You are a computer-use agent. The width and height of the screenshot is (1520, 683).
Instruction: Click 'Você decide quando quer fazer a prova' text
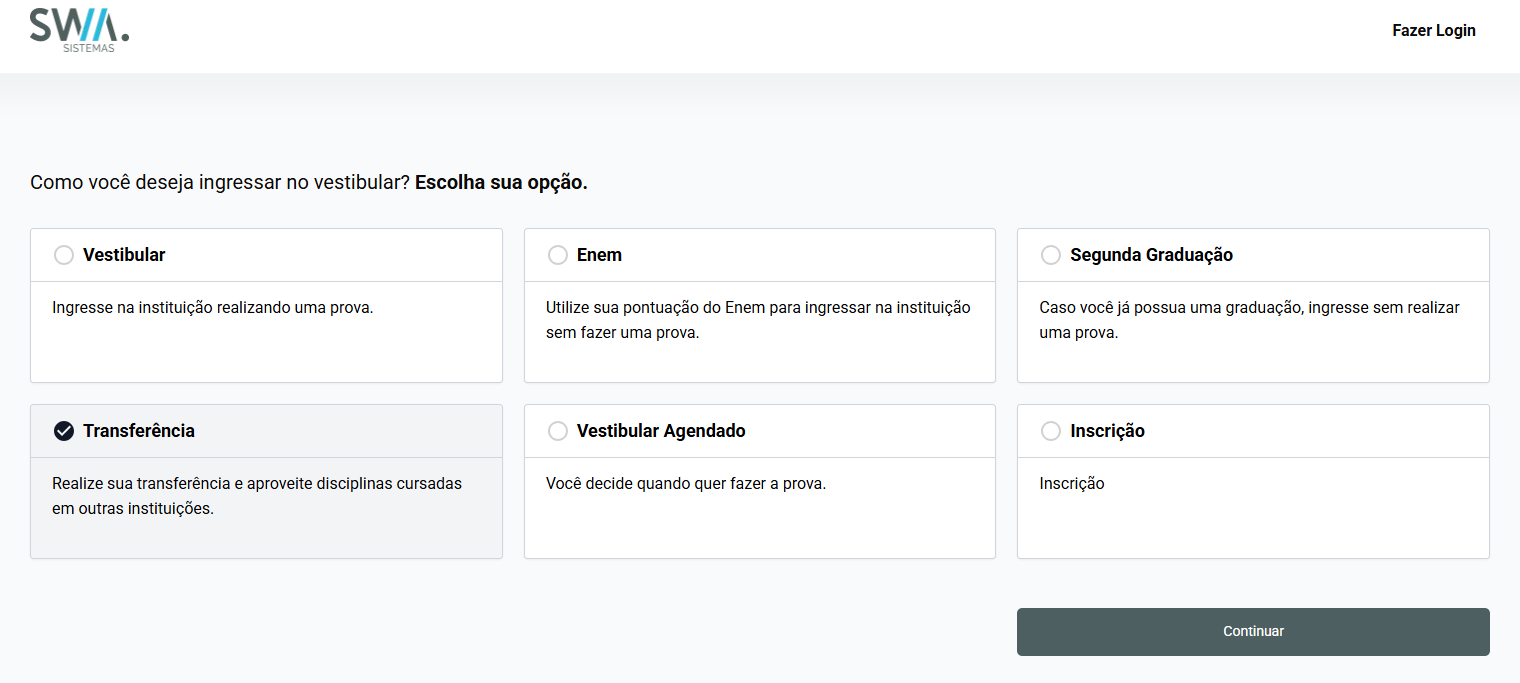pyautogui.click(x=686, y=484)
